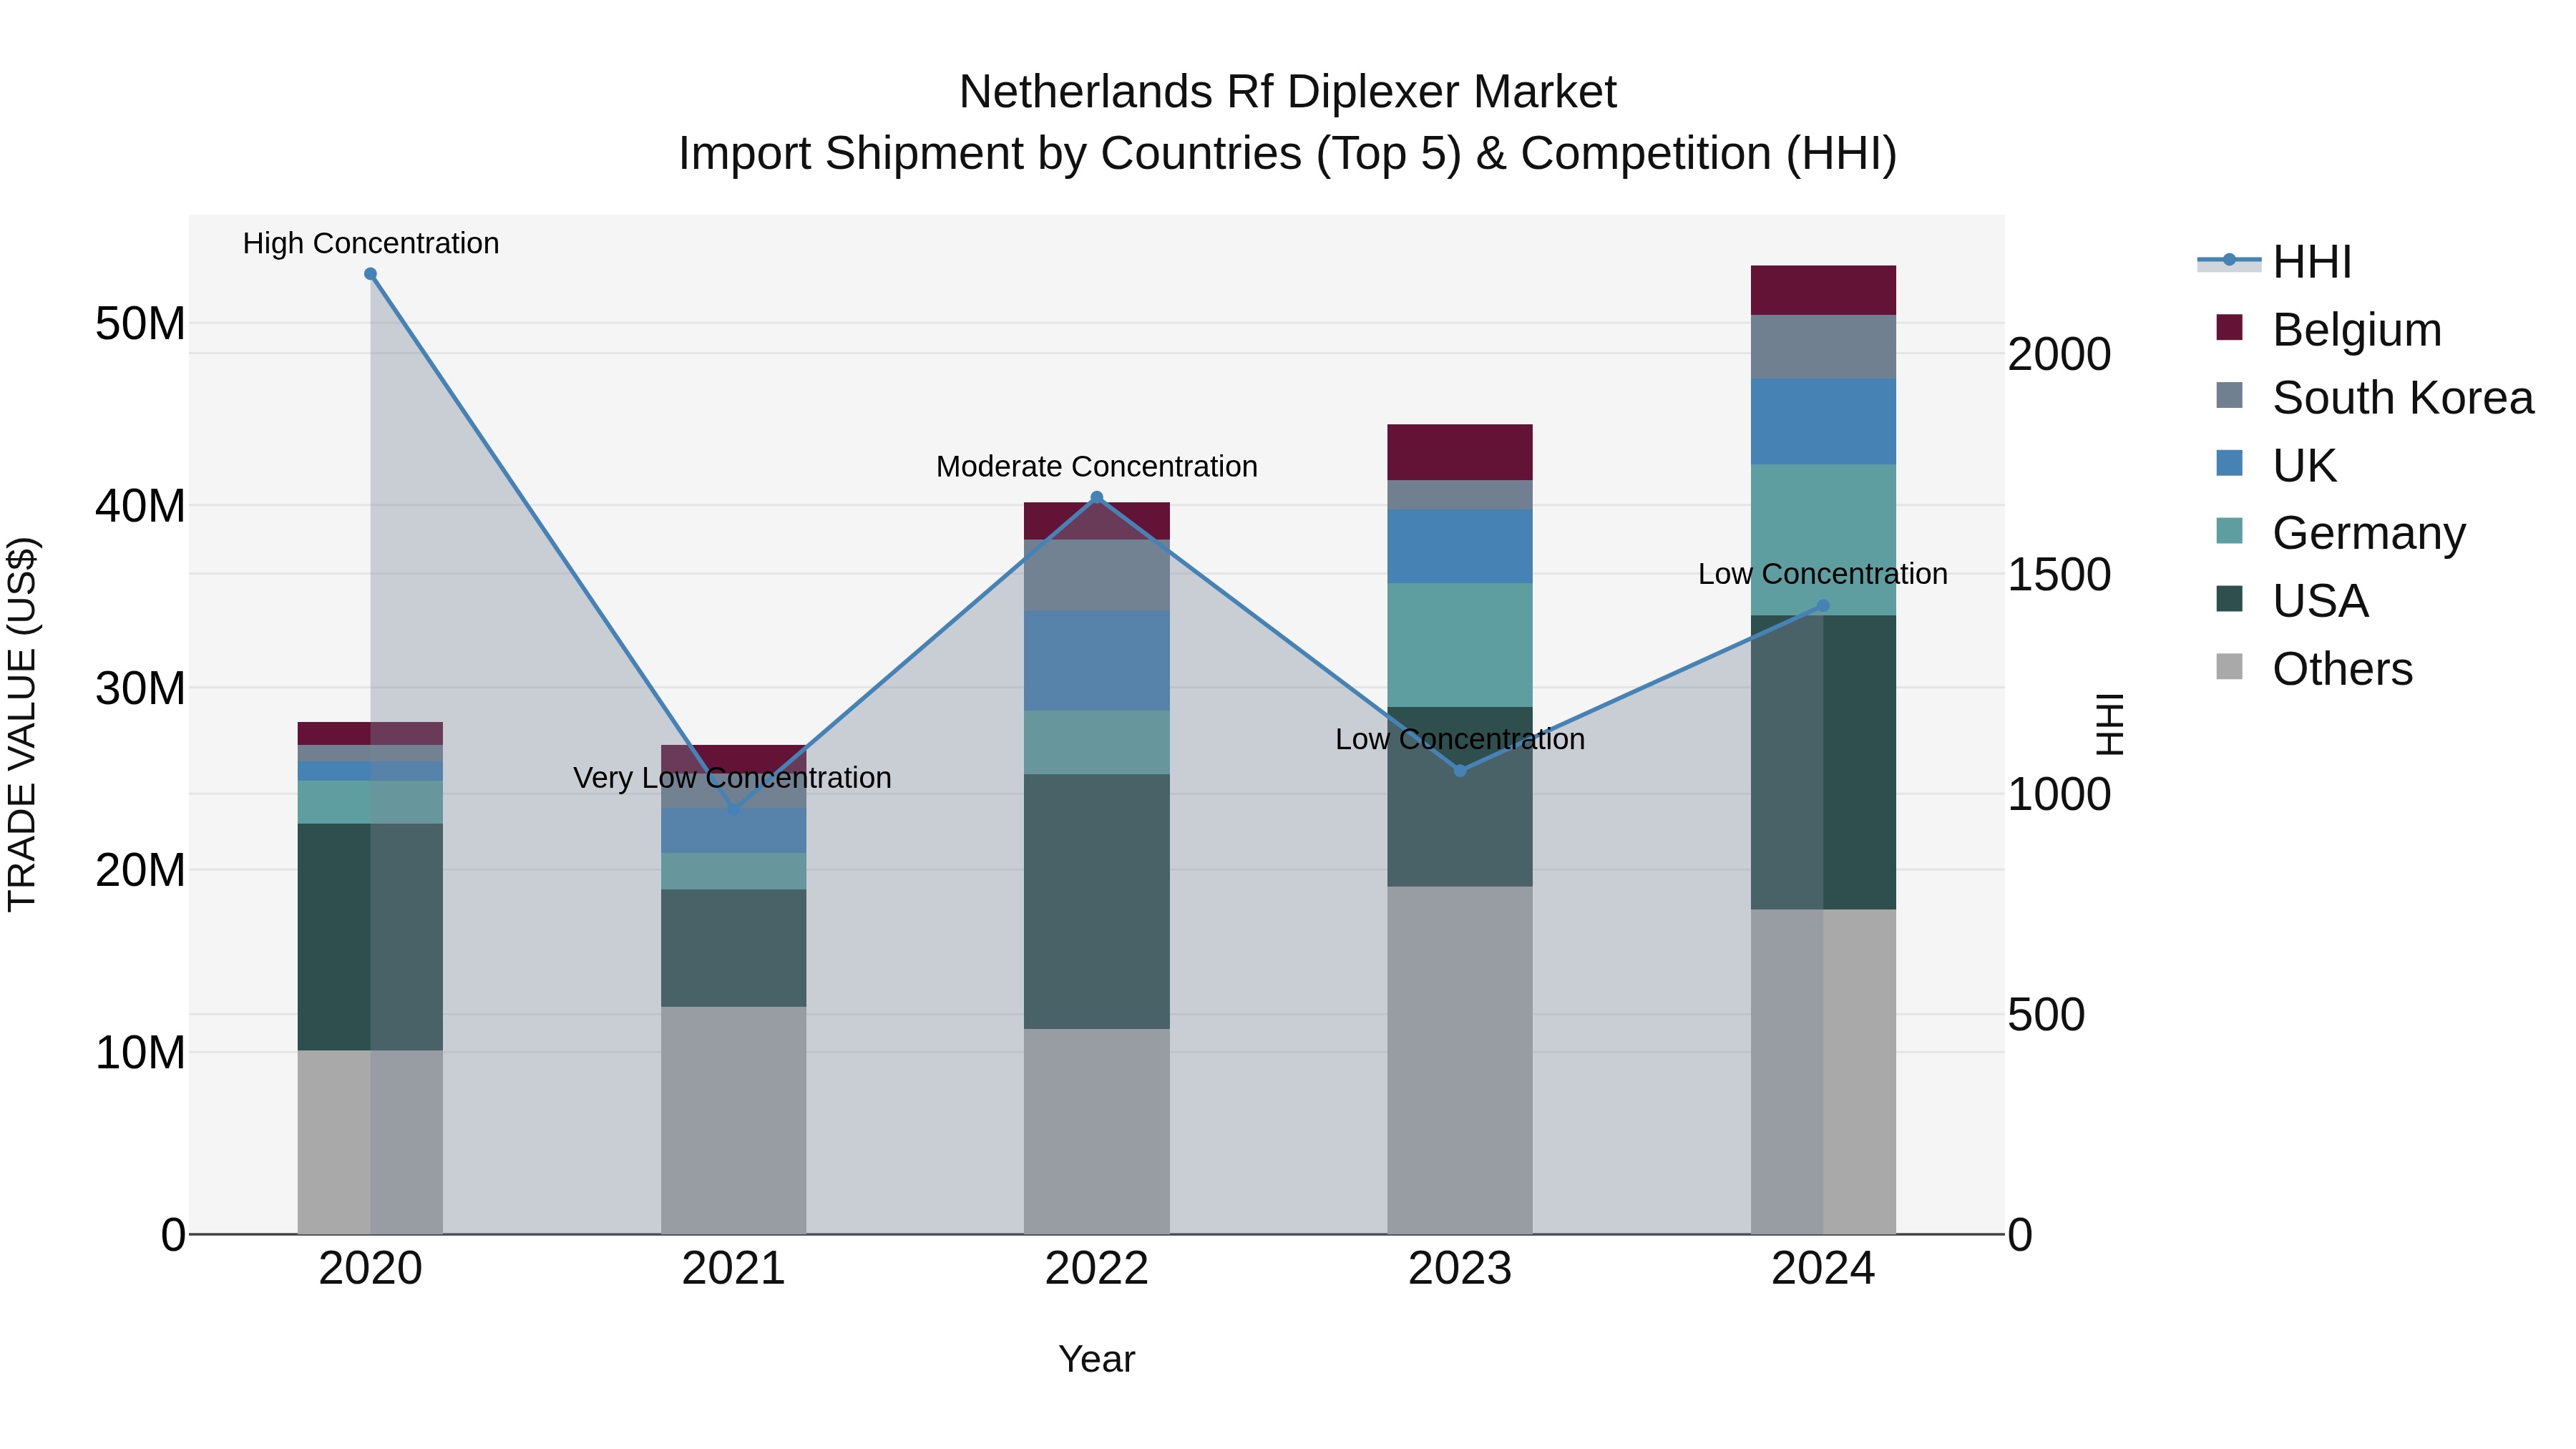Click the 2024 Low Concentration annotation
Screen dimensions: 2576x1449
1823,574
